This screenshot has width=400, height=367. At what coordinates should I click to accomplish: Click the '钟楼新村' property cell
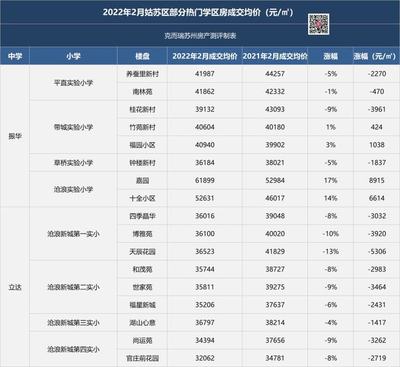[142, 163]
